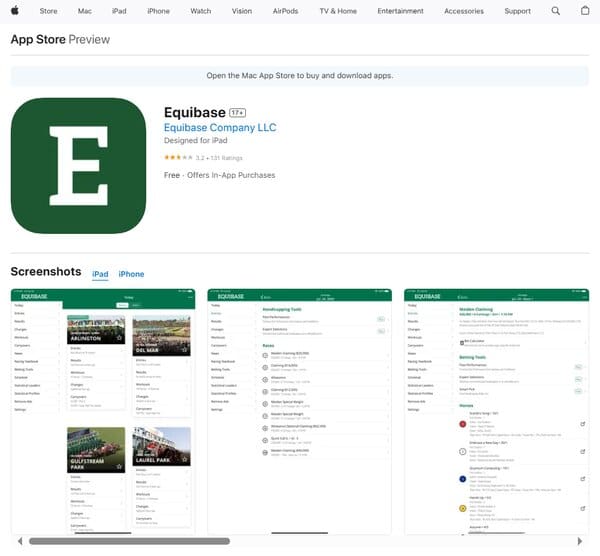Click the horizontal screenshots scrollbar thumb
Screen dimensions: 600x556
pyautogui.click(x=129, y=541)
